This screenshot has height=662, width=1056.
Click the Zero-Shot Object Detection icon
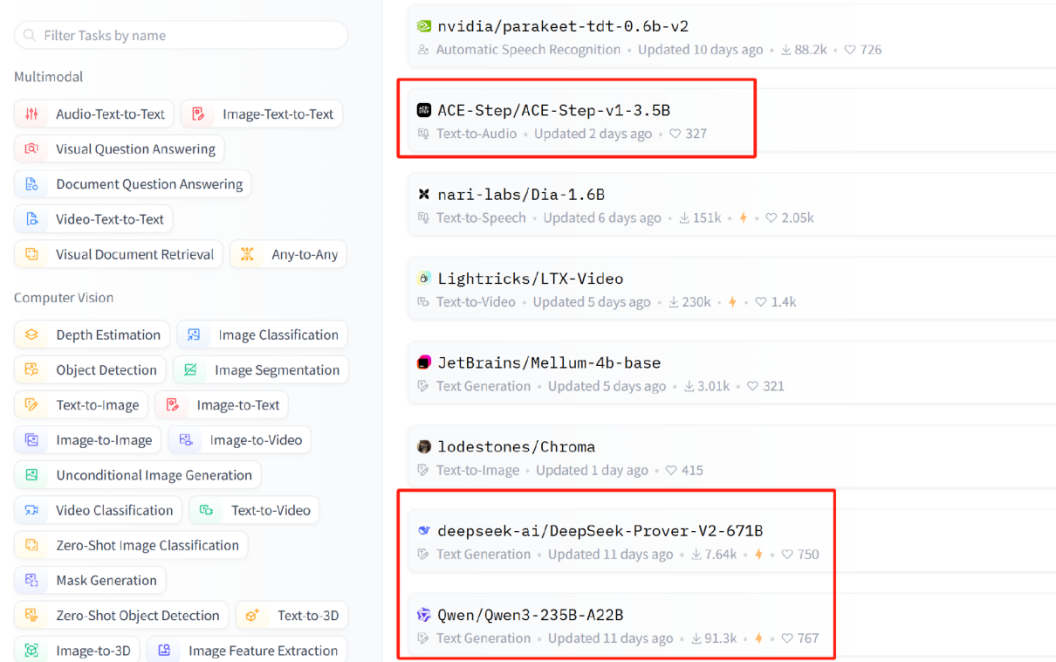click(32, 615)
